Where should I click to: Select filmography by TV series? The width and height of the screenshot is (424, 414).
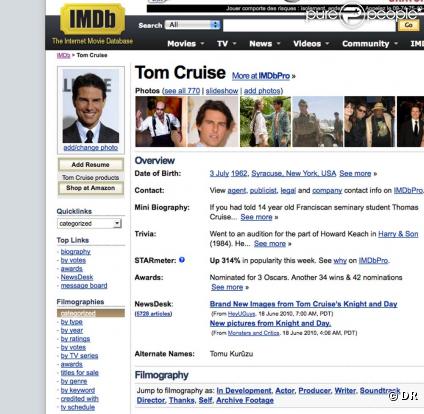(x=79, y=356)
